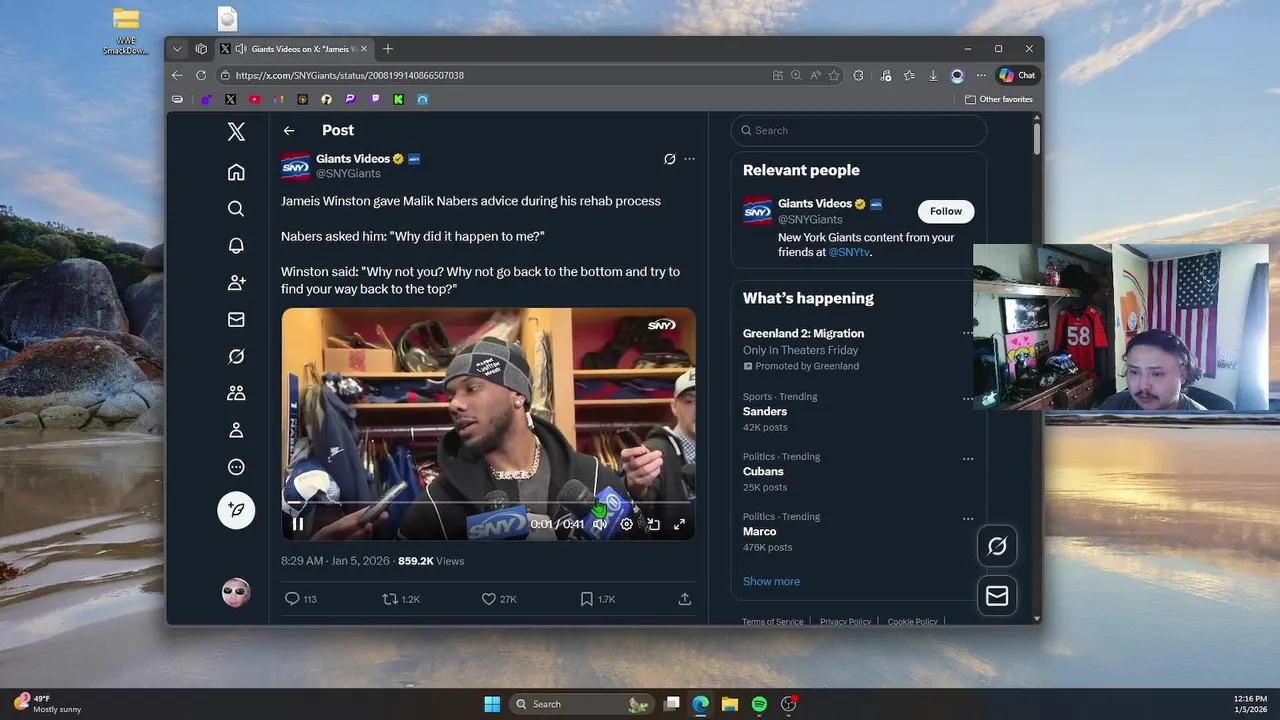Open account menu via profile avatar
The image size is (1280, 720).
236,592
